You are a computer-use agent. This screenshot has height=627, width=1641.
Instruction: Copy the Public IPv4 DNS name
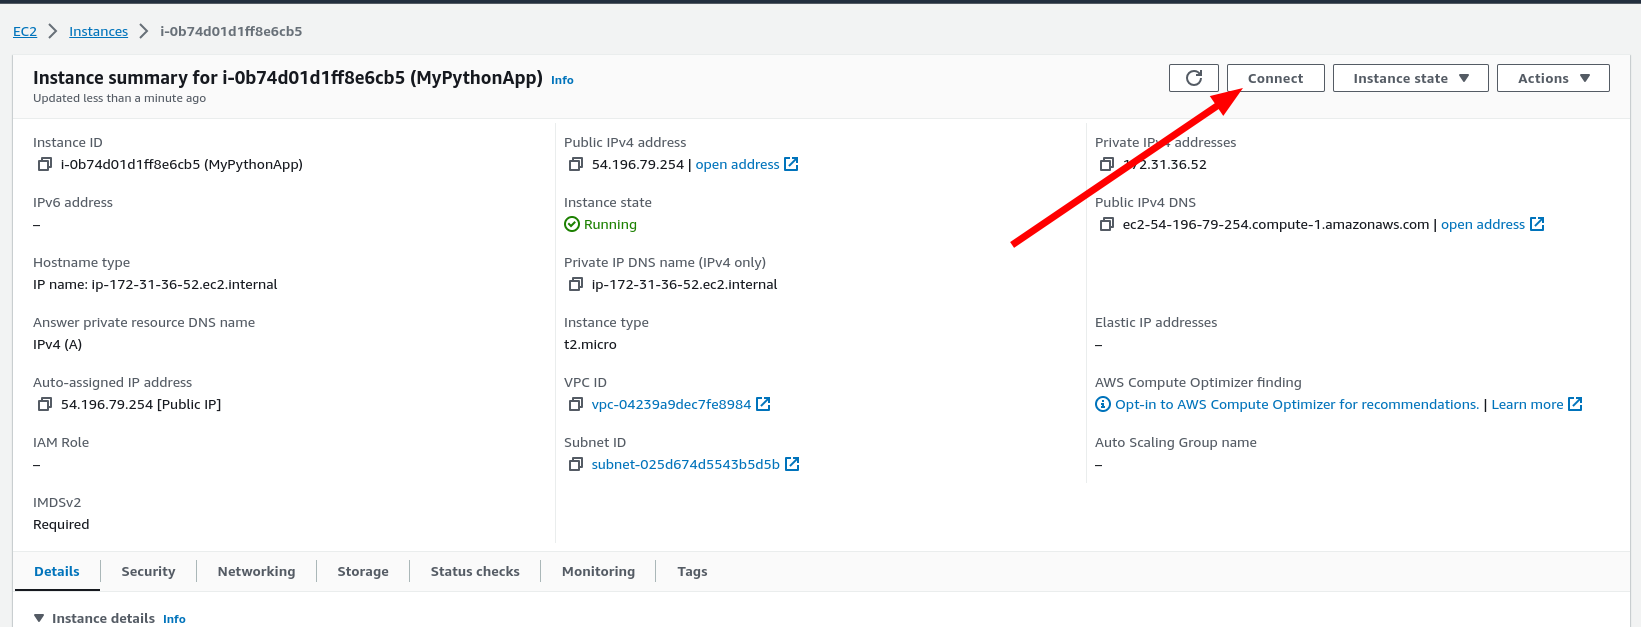1106,224
